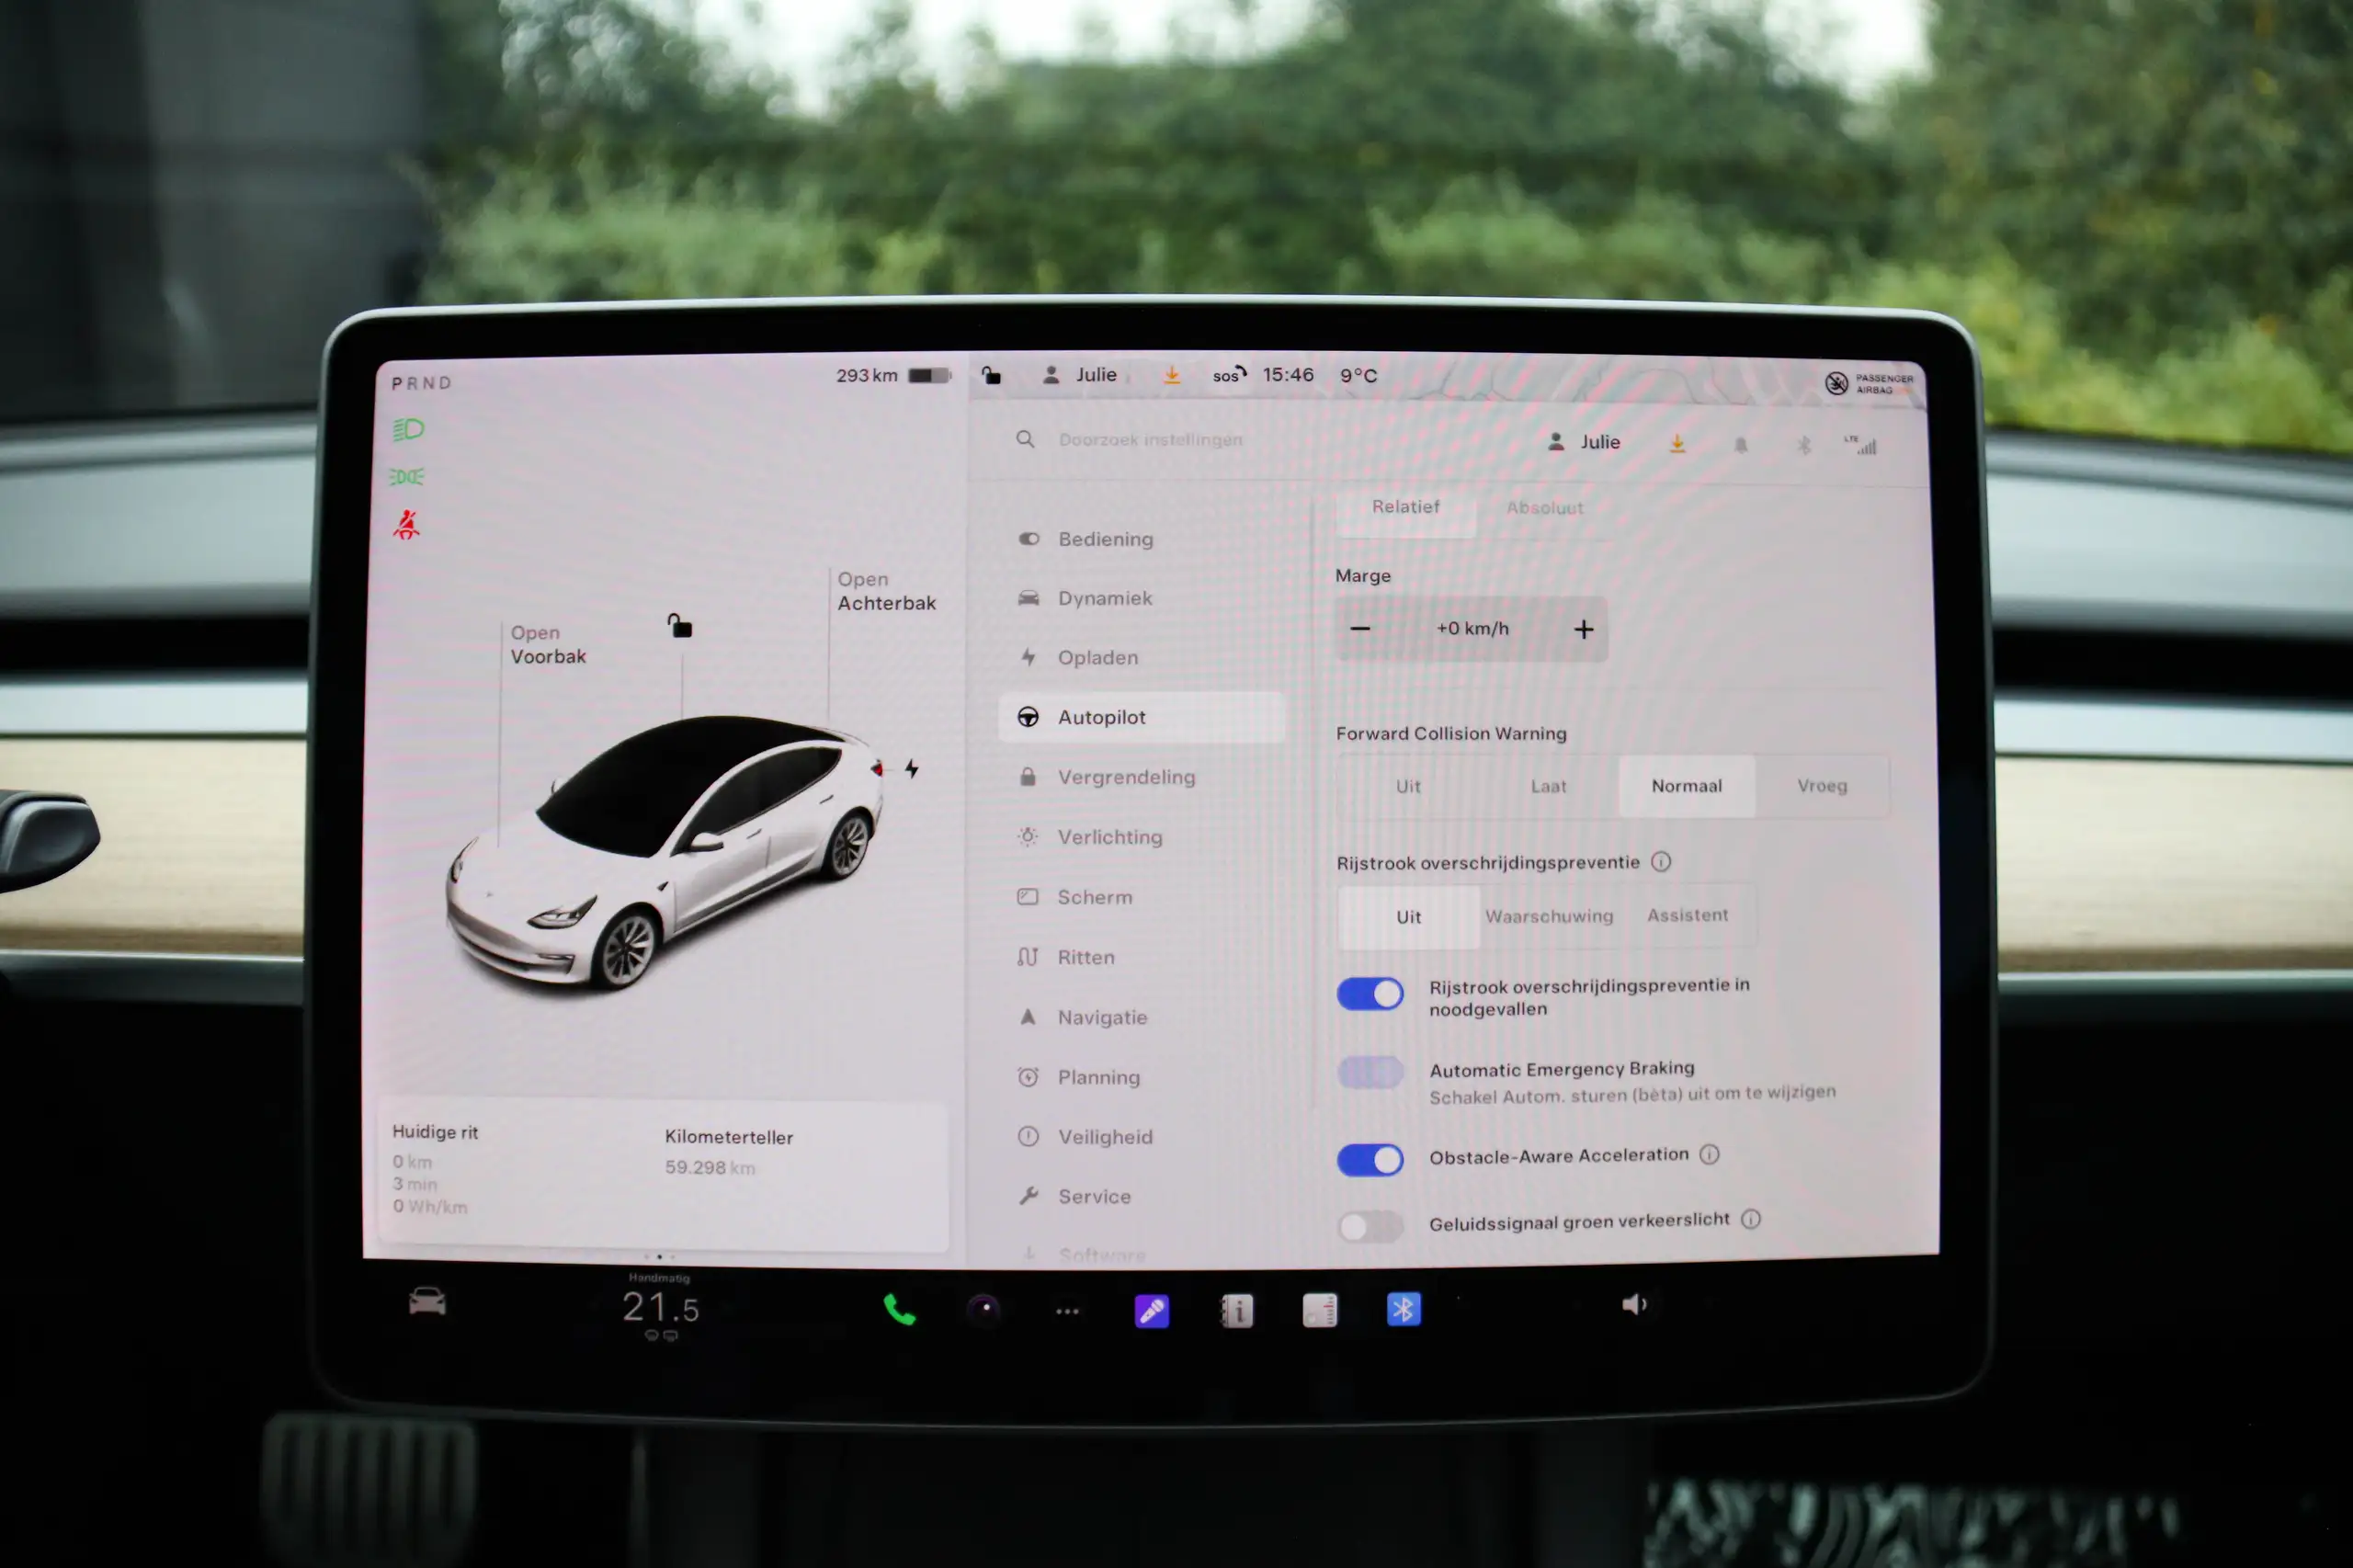Increase Marge speed with plus button
2353x1568 pixels.
[x=1582, y=629]
